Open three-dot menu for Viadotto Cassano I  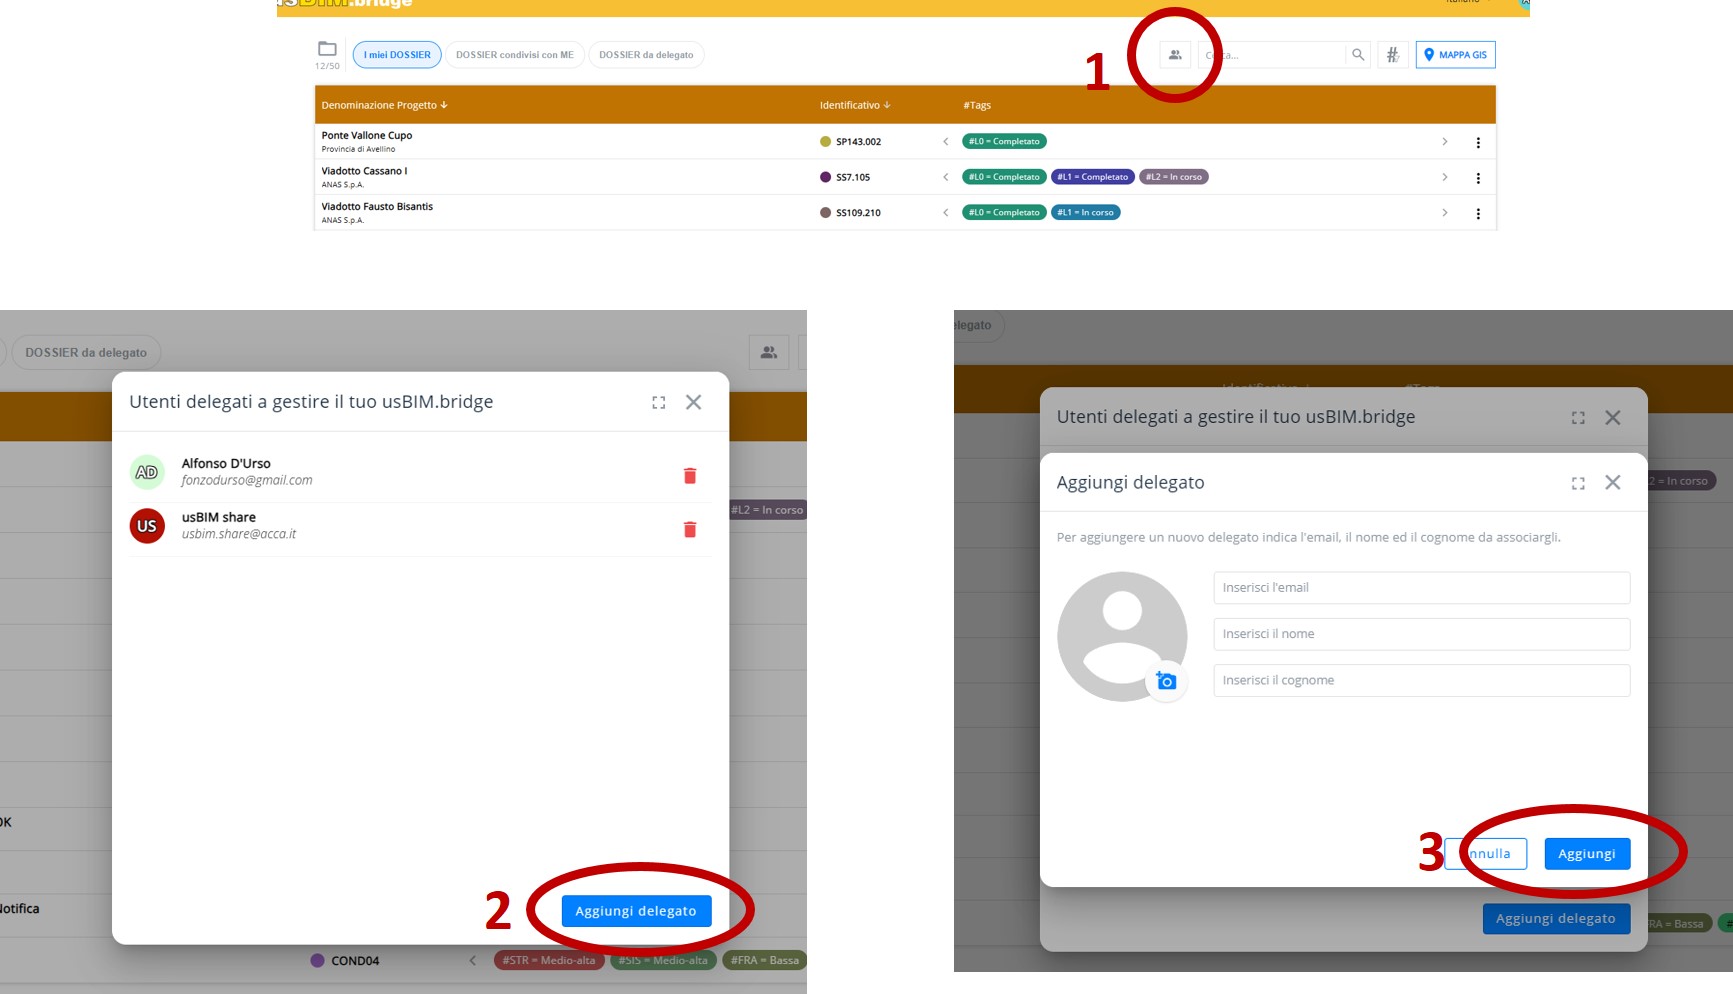[1478, 178]
